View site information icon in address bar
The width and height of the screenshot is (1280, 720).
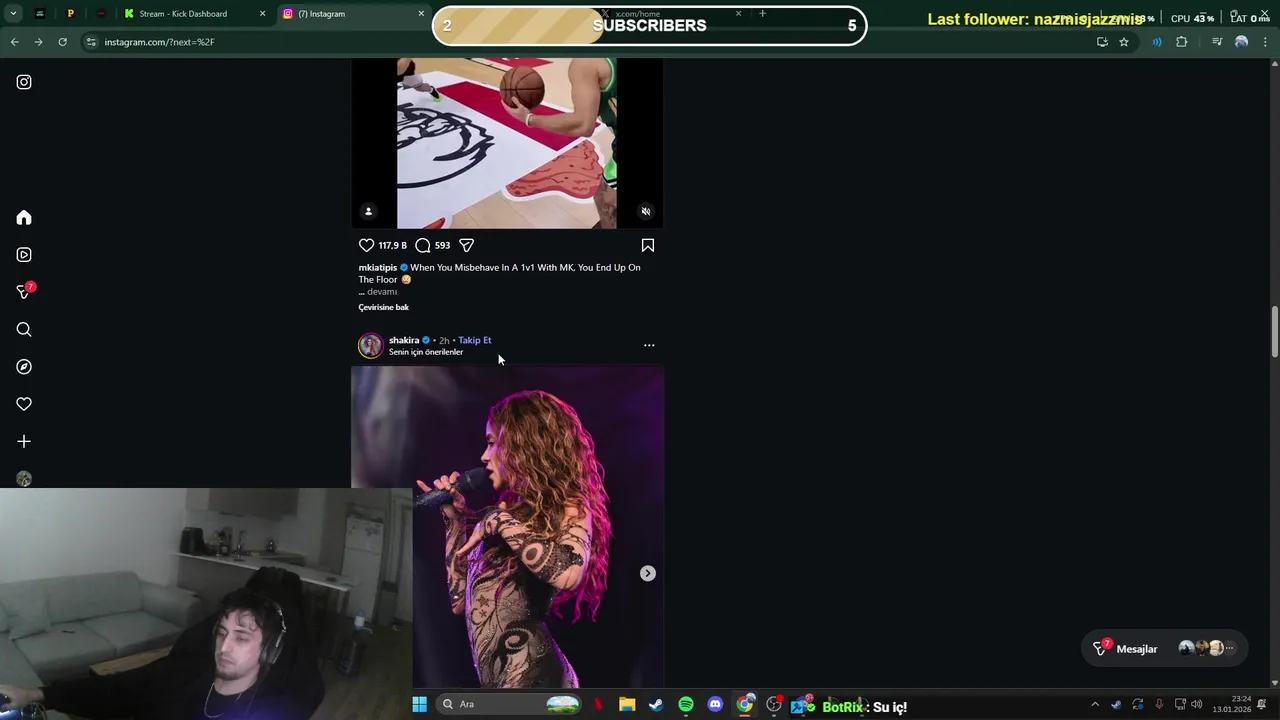tap(91, 42)
